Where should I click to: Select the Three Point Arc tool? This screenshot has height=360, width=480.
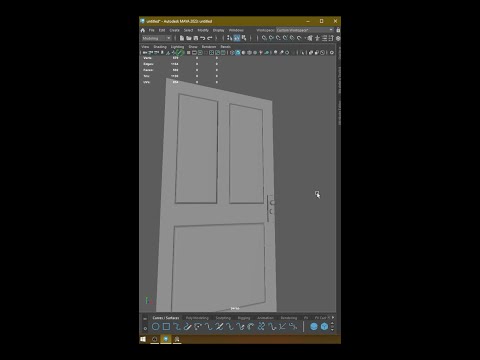click(198, 327)
